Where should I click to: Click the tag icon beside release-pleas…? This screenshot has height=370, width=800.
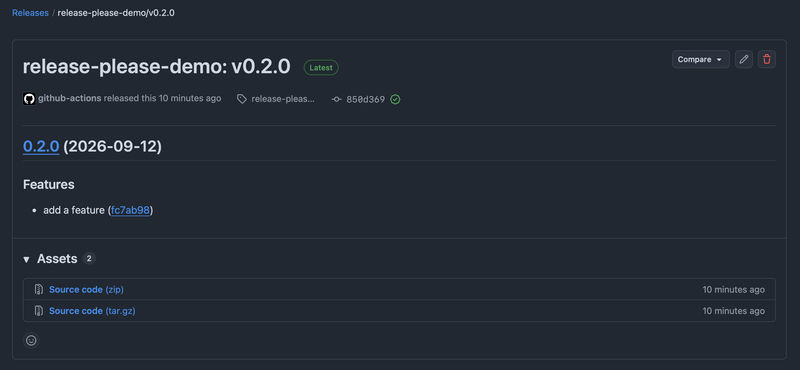[242, 99]
